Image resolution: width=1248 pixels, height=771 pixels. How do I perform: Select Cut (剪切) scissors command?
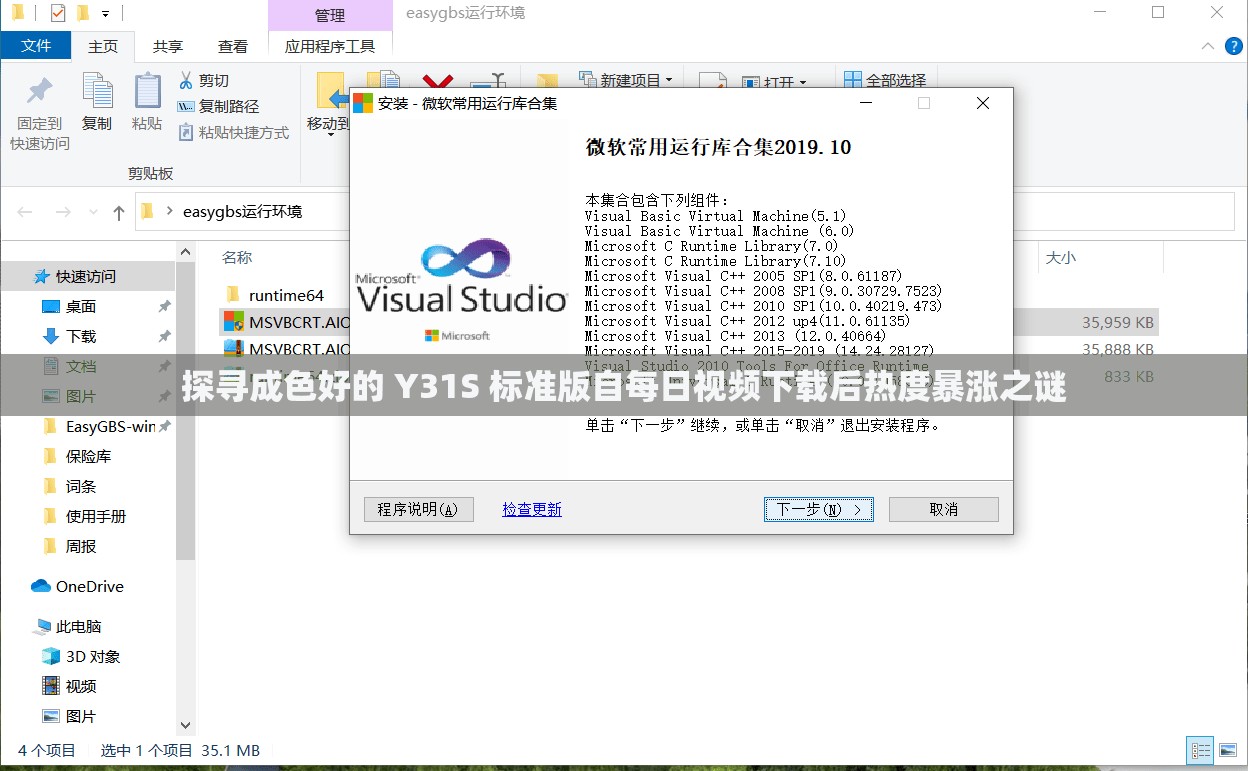coord(204,81)
